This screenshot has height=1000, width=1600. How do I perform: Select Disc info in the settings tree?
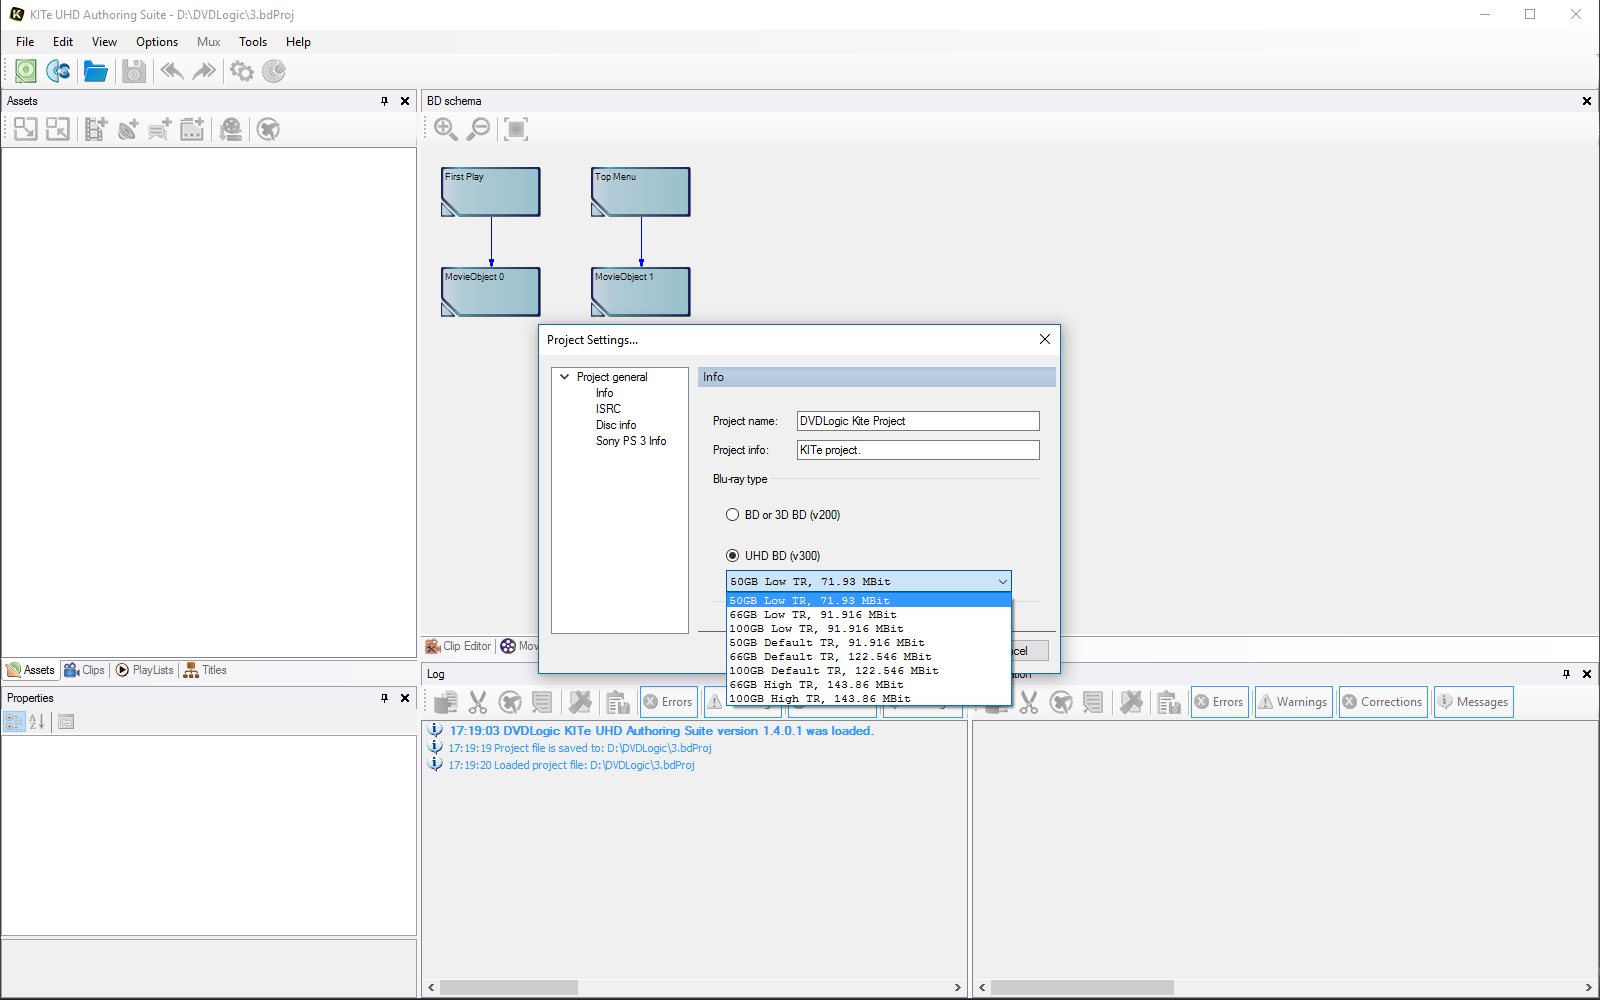[x=616, y=425]
